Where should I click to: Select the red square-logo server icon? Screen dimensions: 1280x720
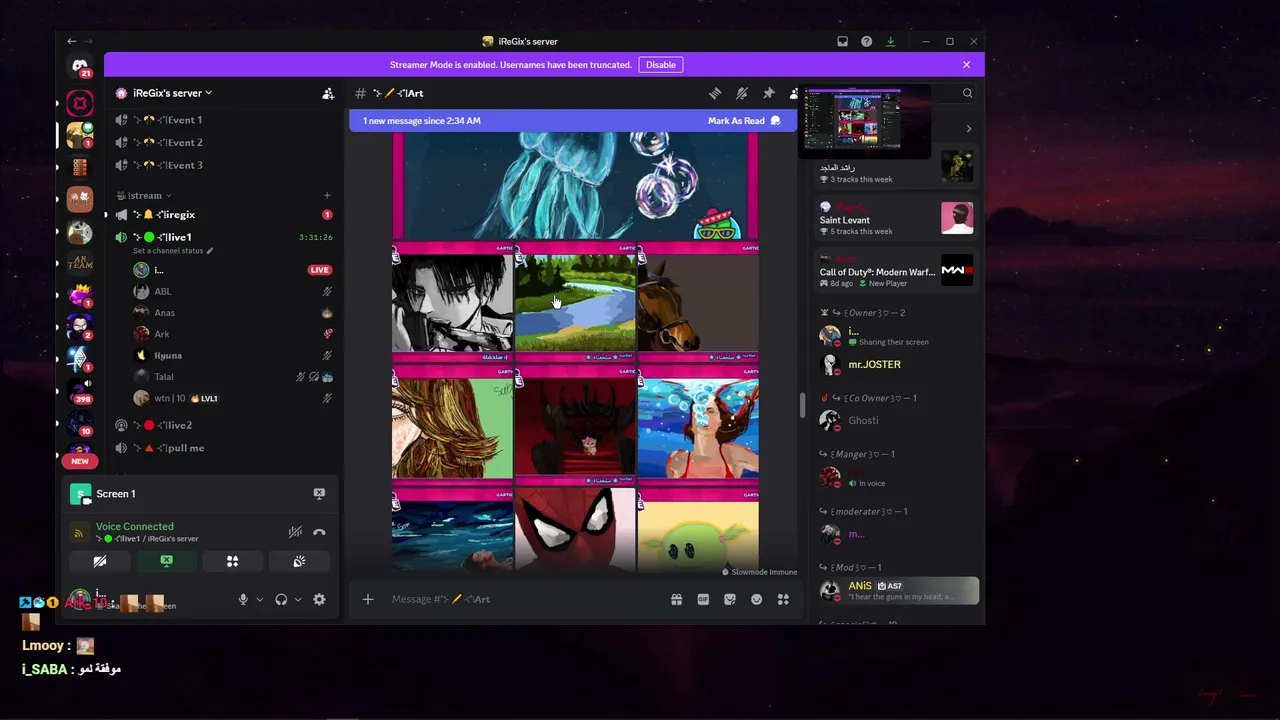[80, 102]
